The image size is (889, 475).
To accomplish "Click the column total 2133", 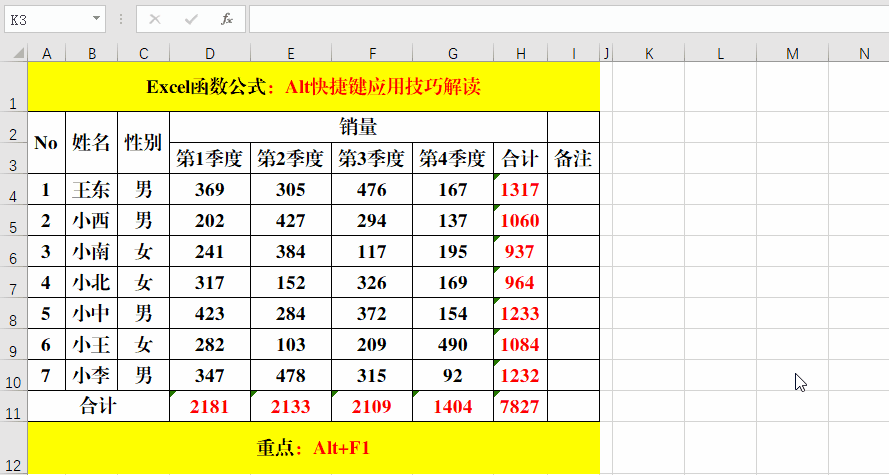I will point(291,406).
